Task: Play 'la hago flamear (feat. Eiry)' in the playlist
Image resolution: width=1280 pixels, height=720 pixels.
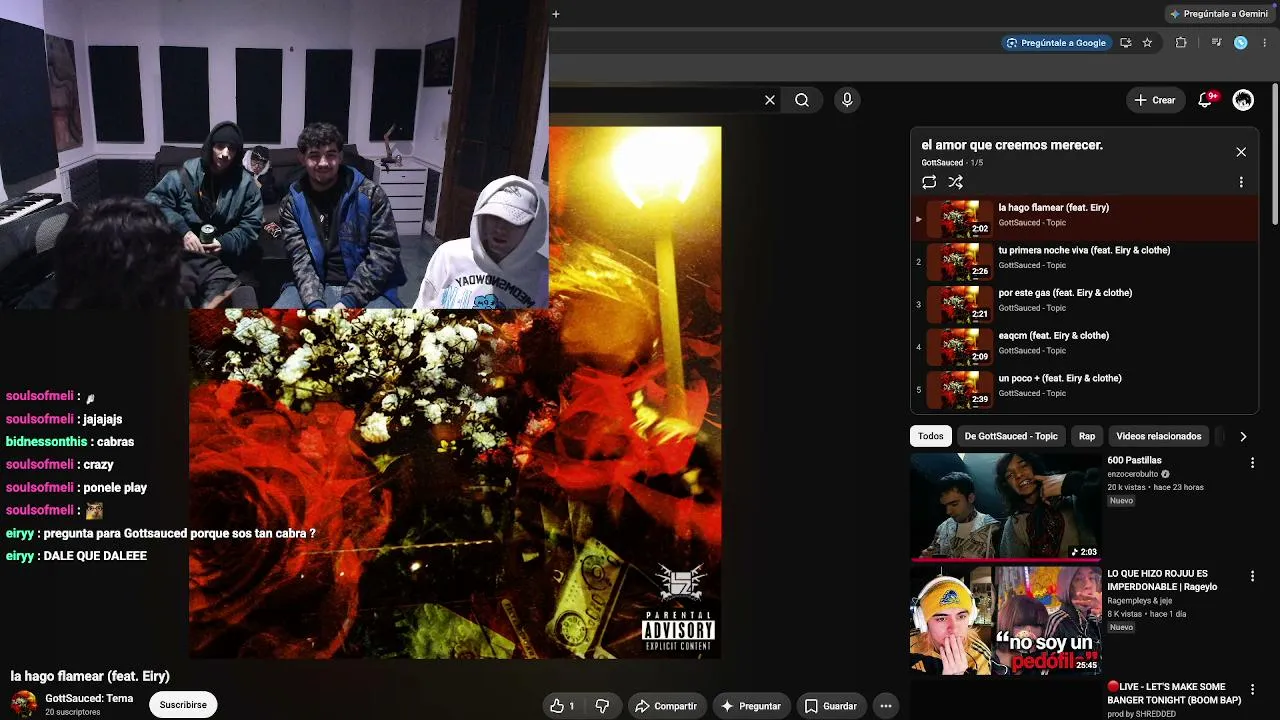Action: click(x=1085, y=219)
